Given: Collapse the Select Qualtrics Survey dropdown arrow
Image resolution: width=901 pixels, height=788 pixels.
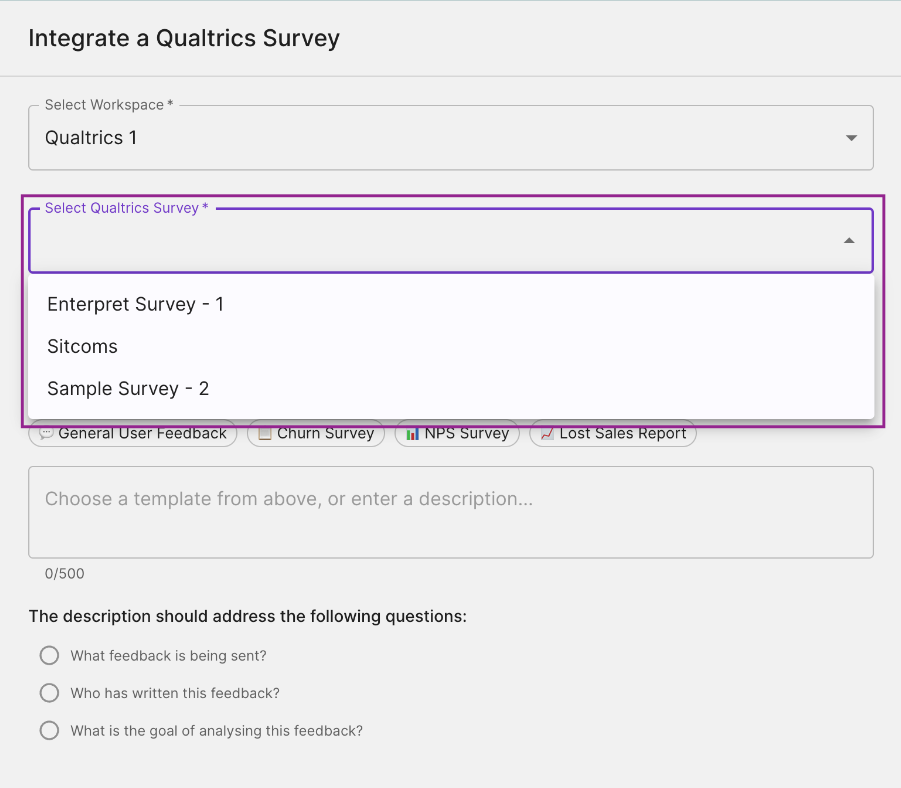Looking at the screenshot, I should coord(849,241).
